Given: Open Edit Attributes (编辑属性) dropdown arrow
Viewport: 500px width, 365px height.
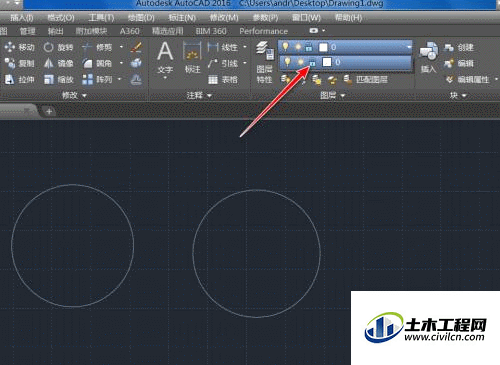Looking at the screenshot, I should pos(496,79).
